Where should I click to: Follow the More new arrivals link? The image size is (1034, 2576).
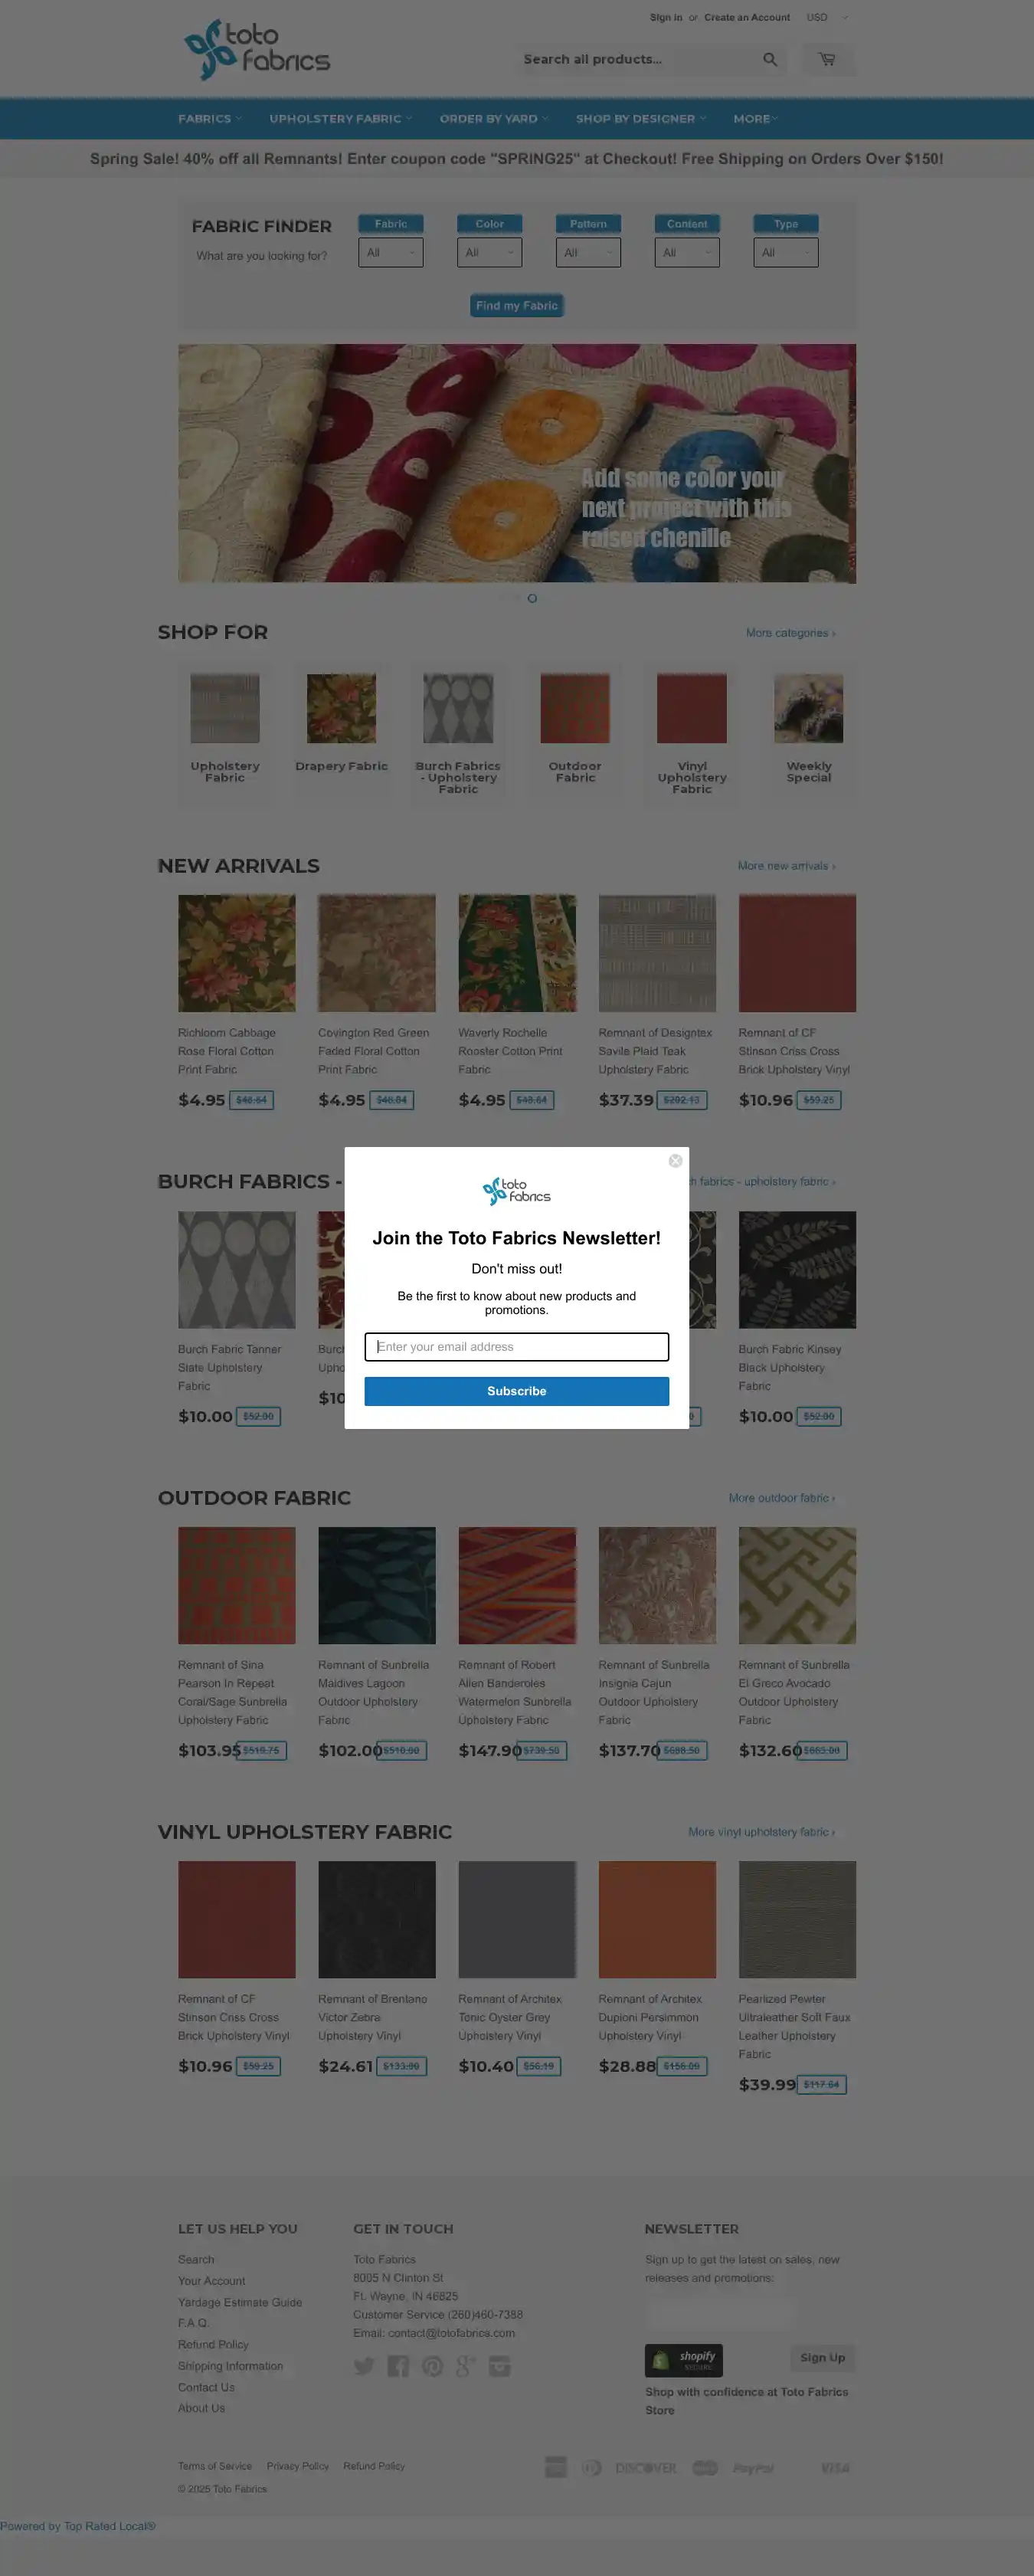click(x=786, y=866)
